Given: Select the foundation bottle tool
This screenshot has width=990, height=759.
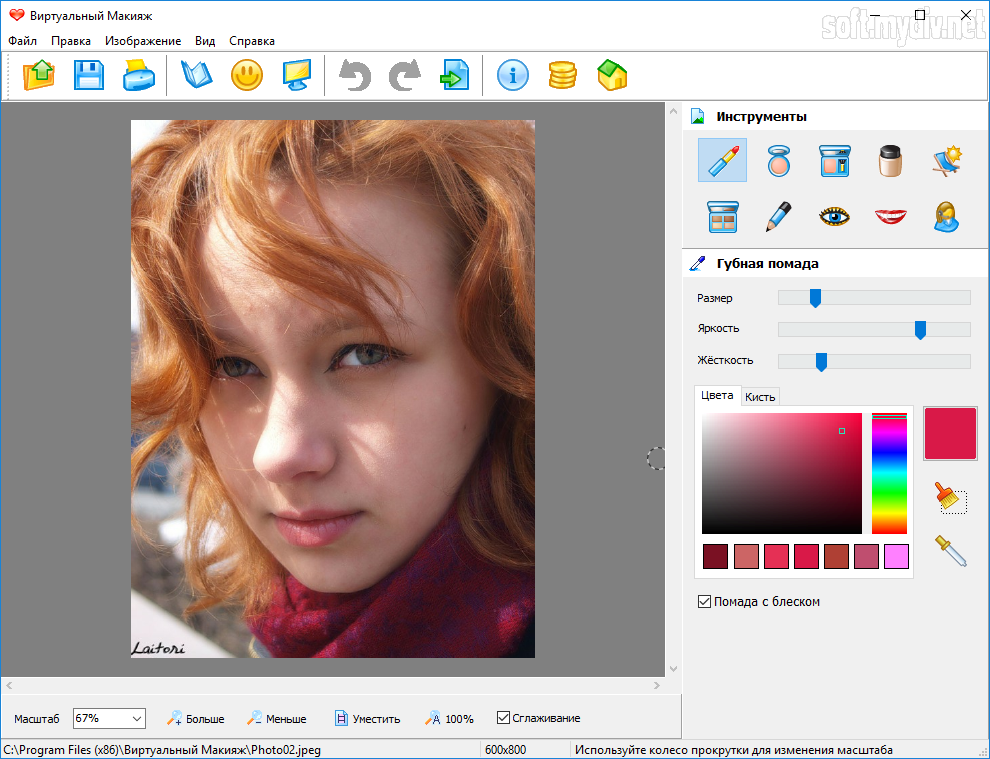Looking at the screenshot, I should click(890, 160).
